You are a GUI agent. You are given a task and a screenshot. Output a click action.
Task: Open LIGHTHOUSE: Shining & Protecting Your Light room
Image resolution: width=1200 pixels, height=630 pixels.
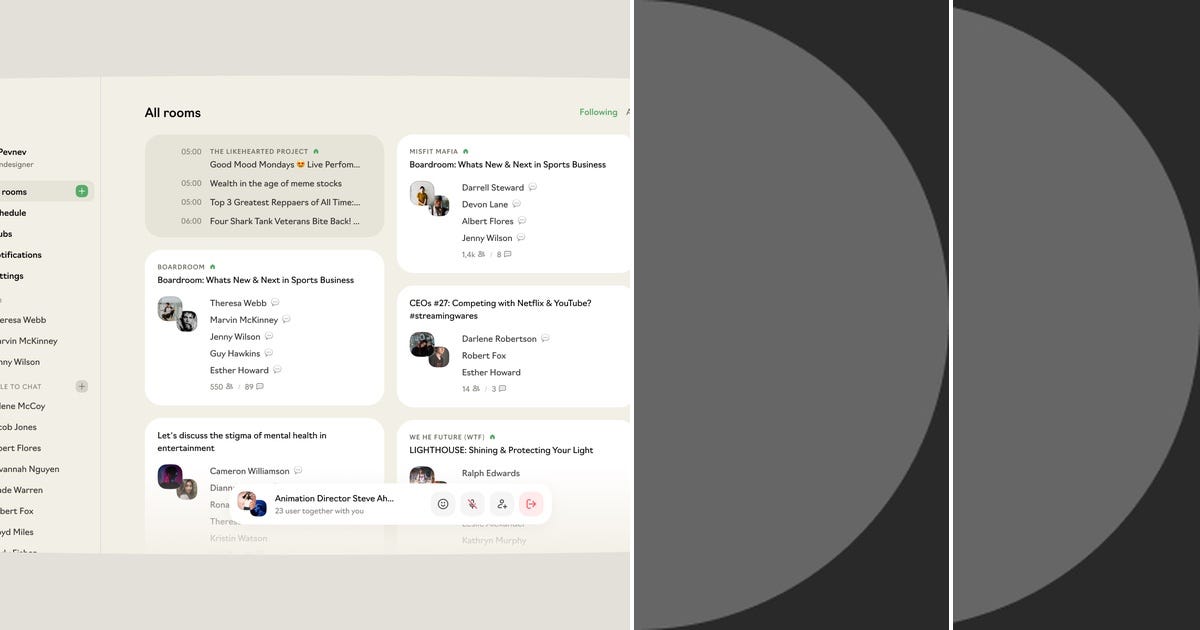point(501,450)
